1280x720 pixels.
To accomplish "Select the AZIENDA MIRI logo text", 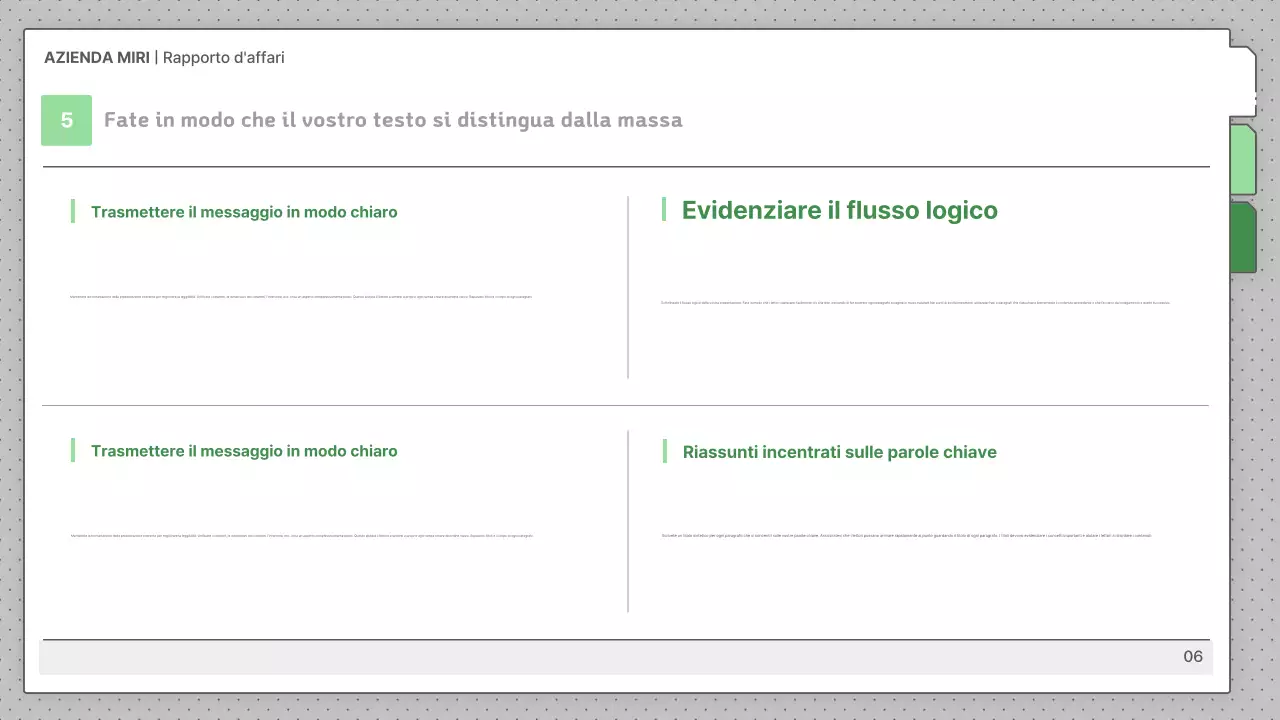I will (x=97, y=57).
